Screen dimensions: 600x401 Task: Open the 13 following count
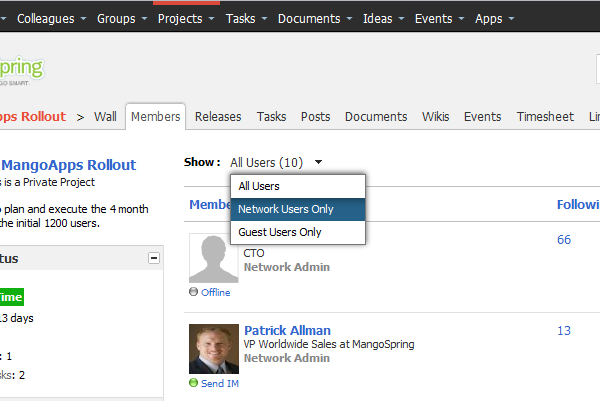click(x=564, y=331)
